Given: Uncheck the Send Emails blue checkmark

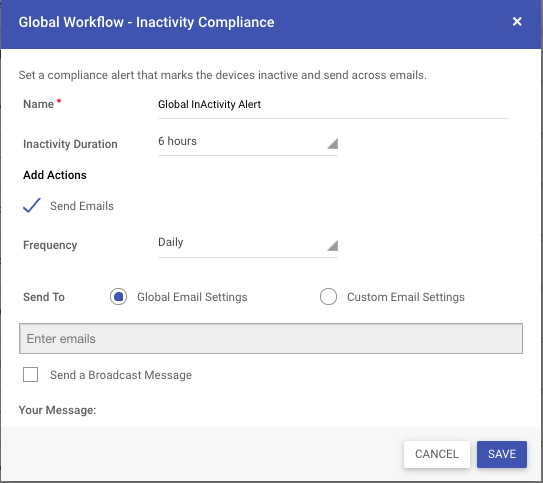Looking at the screenshot, I should [x=32, y=206].
